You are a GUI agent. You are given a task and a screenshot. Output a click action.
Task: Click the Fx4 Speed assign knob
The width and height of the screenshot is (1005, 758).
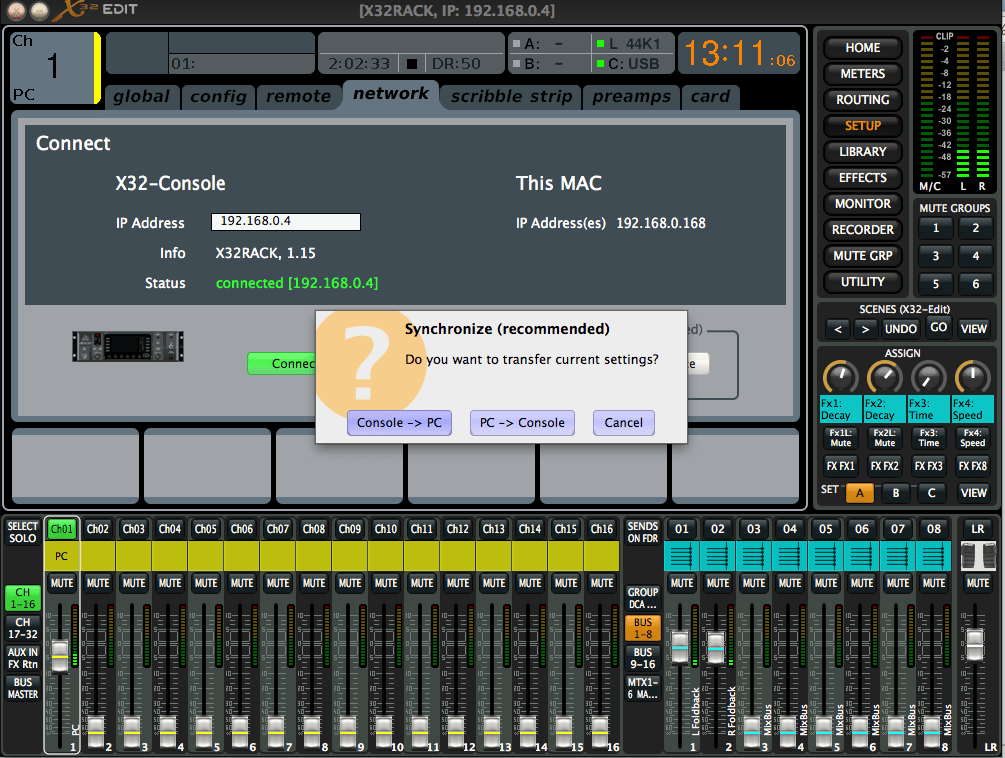click(972, 377)
